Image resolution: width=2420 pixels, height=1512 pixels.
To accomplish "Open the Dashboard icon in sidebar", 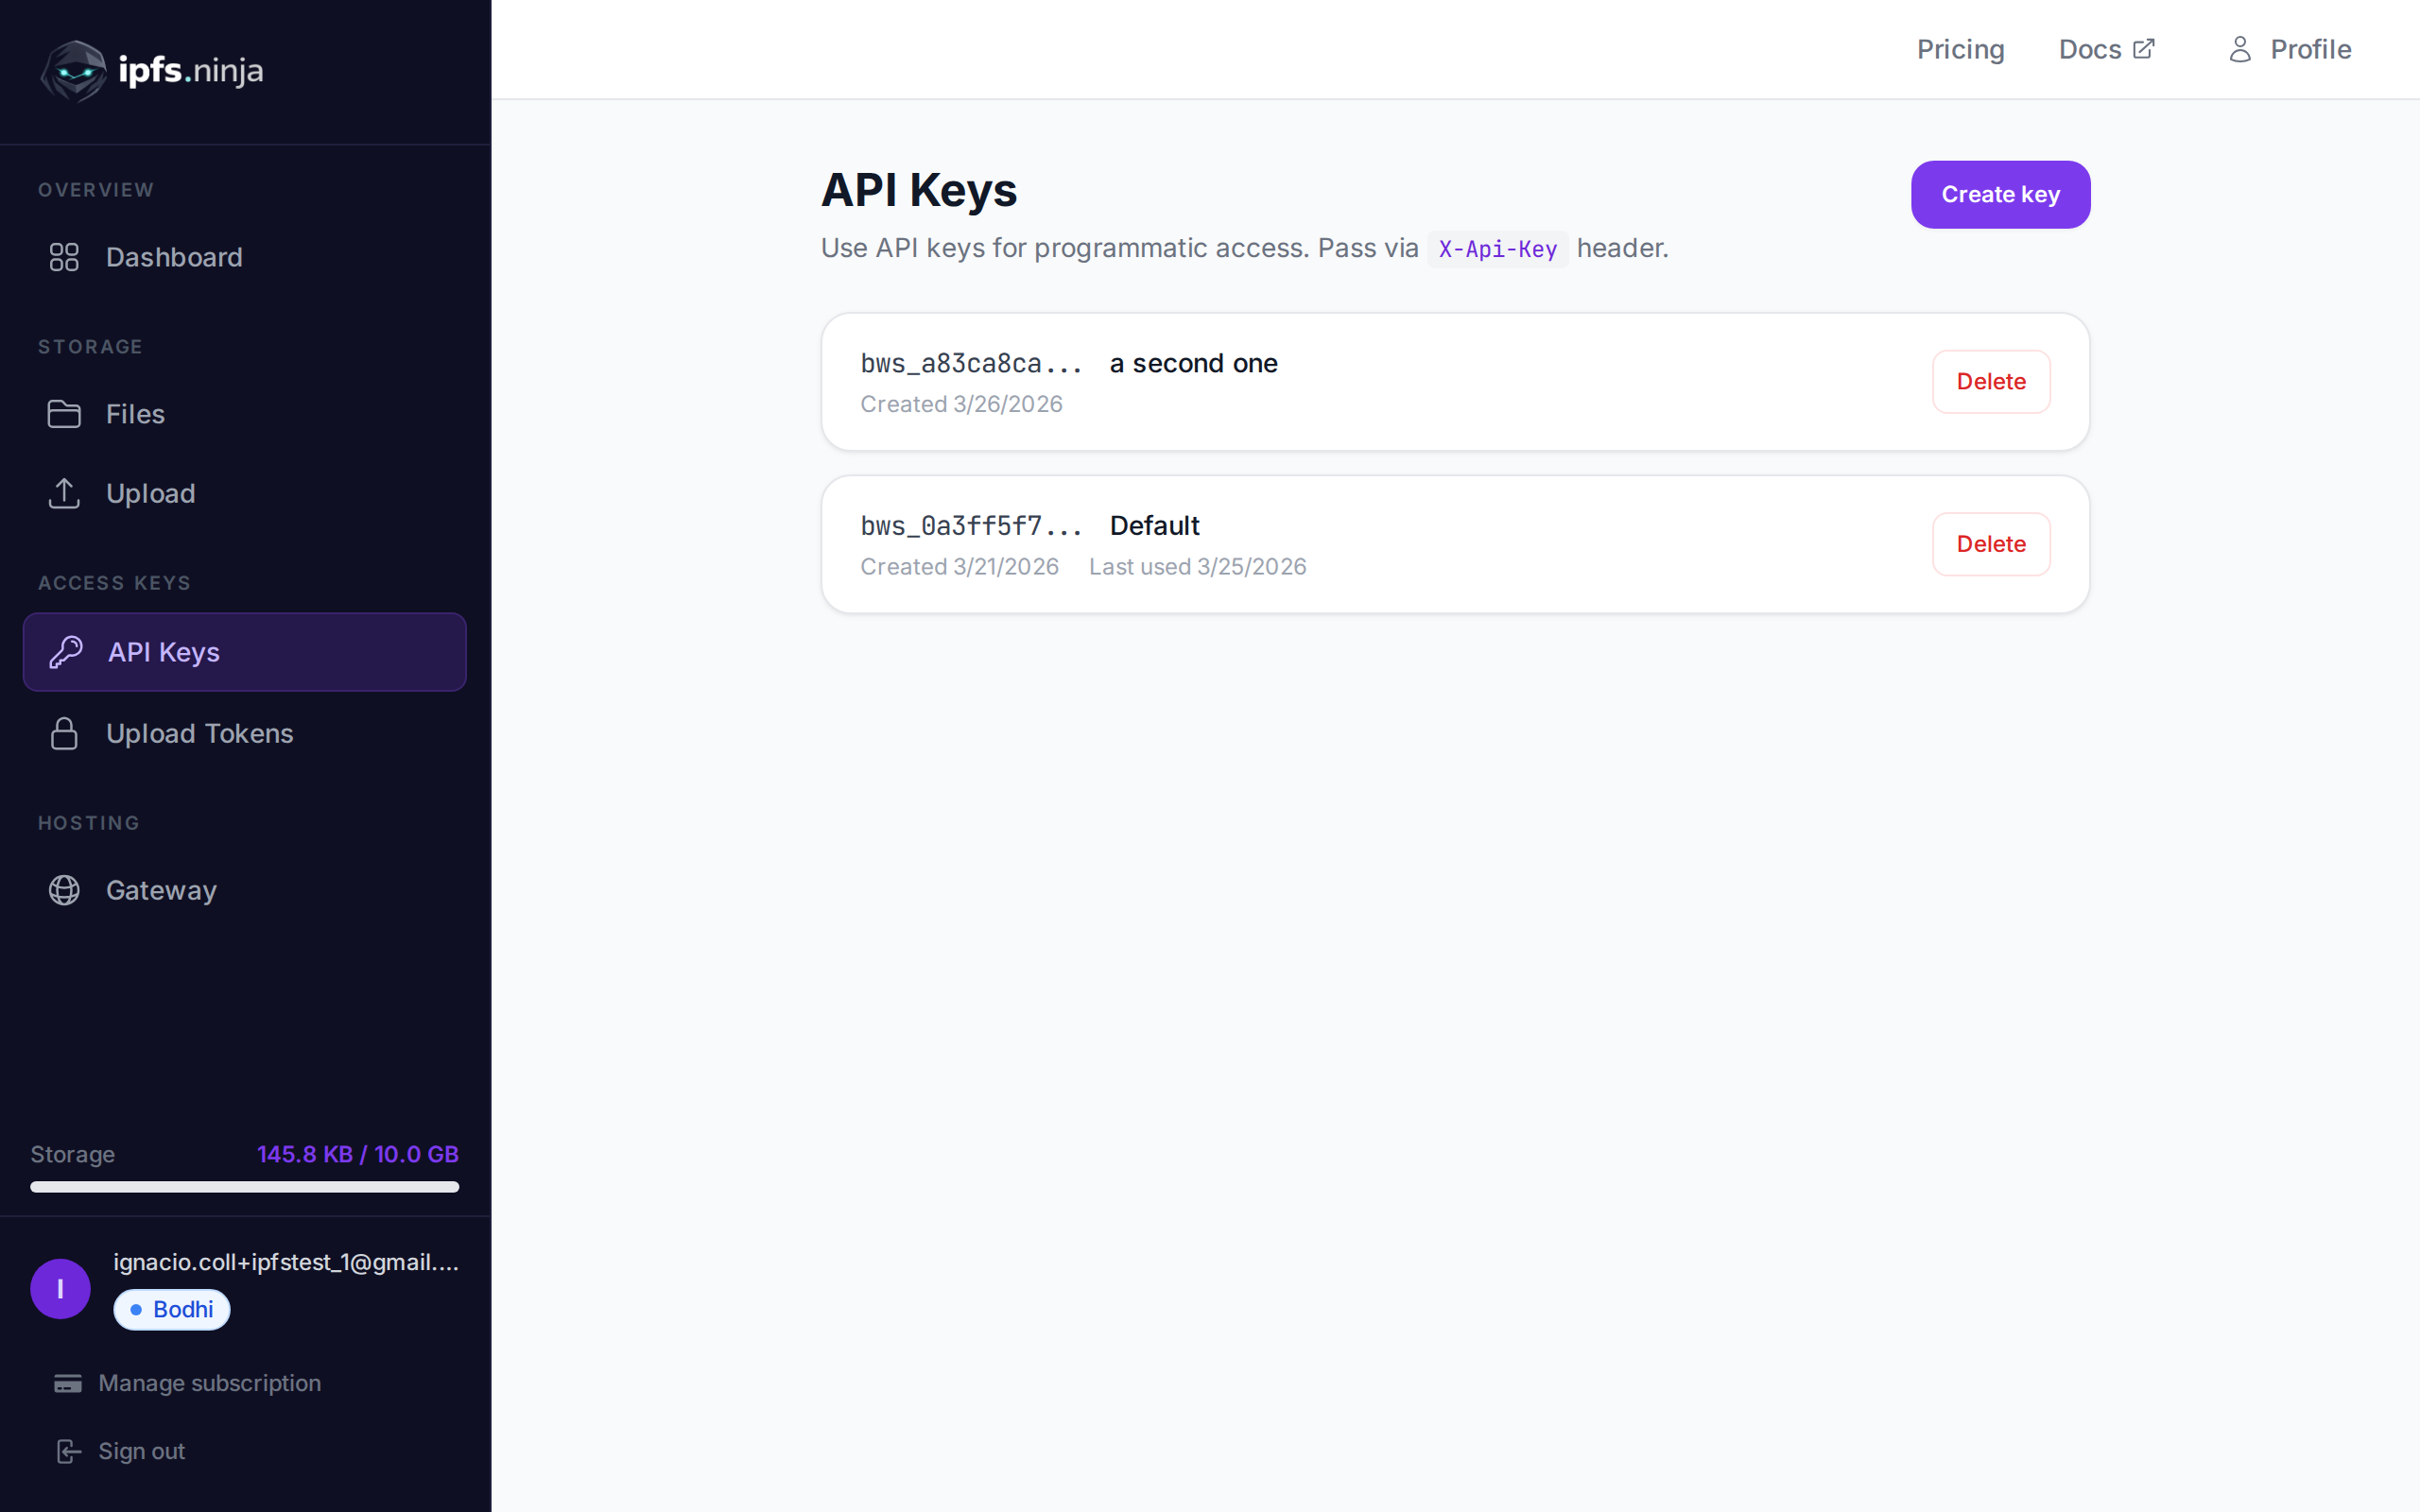I will (x=64, y=257).
